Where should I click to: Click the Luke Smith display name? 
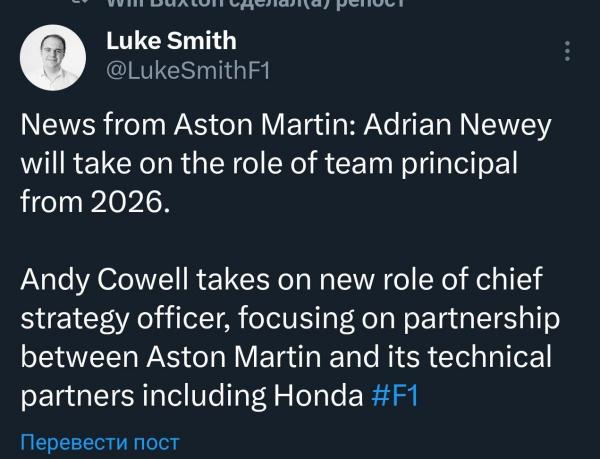pyautogui.click(x=170, y=41)
